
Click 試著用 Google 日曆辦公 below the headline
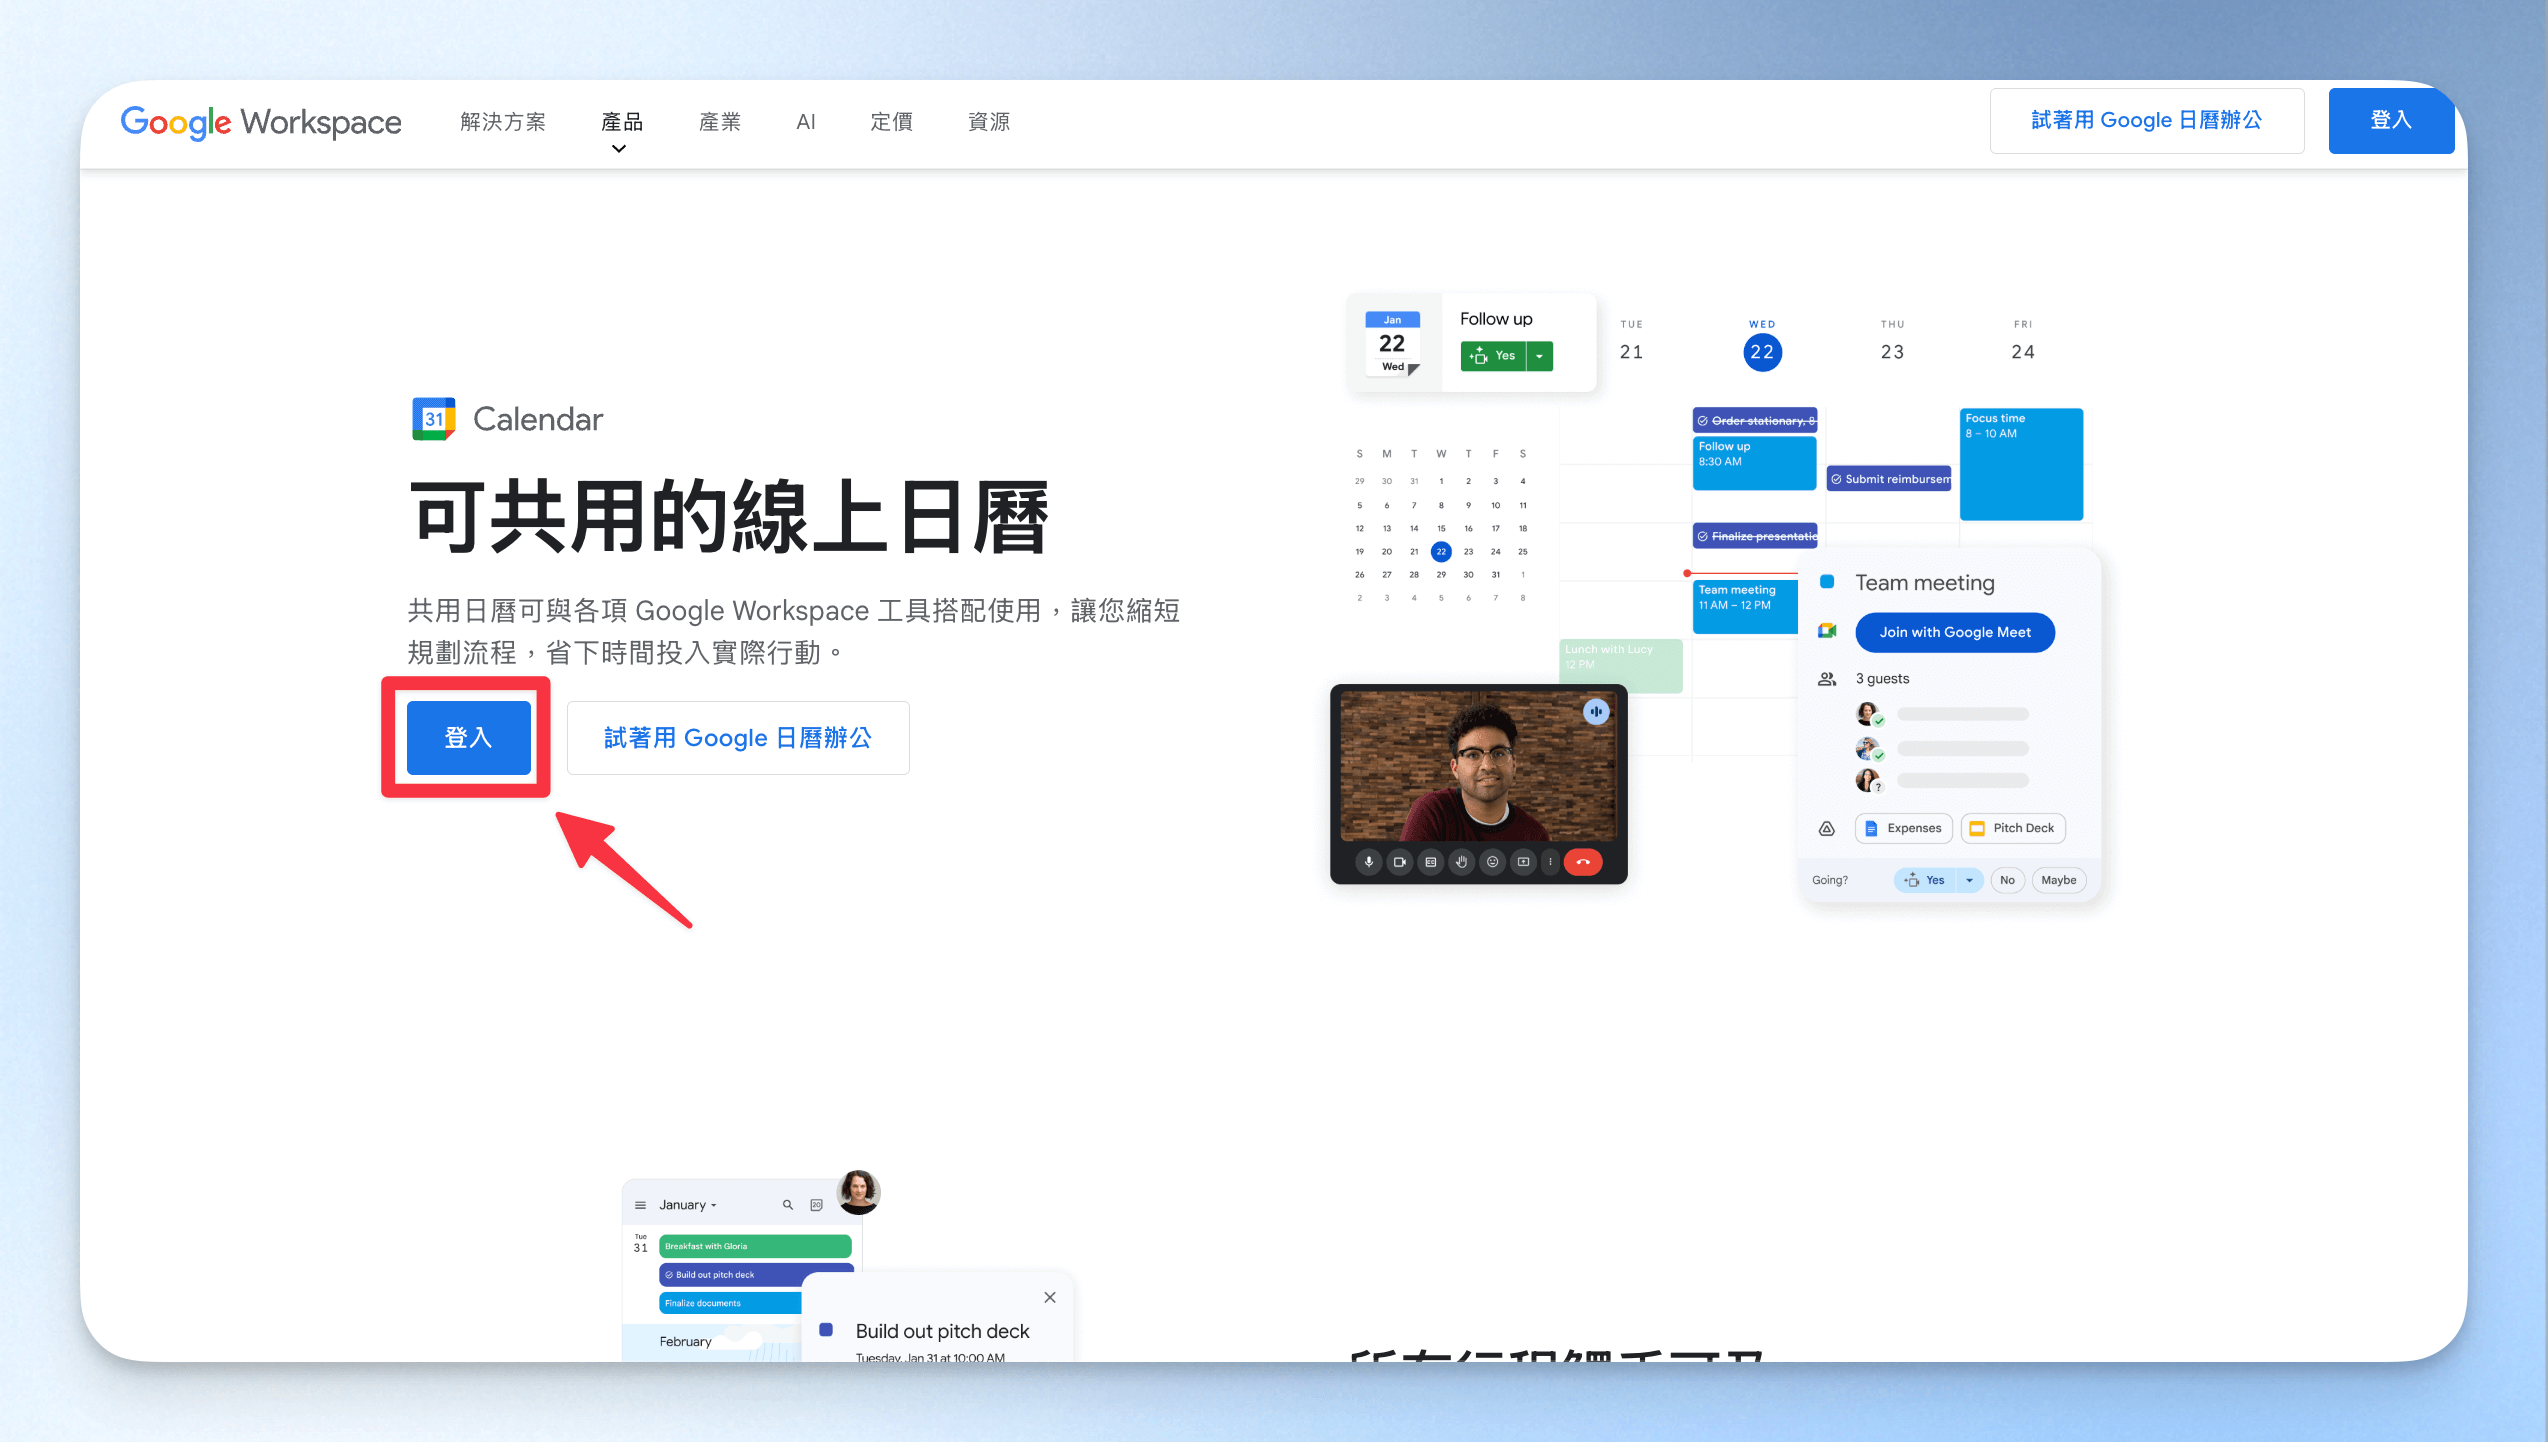click(738, 738)
